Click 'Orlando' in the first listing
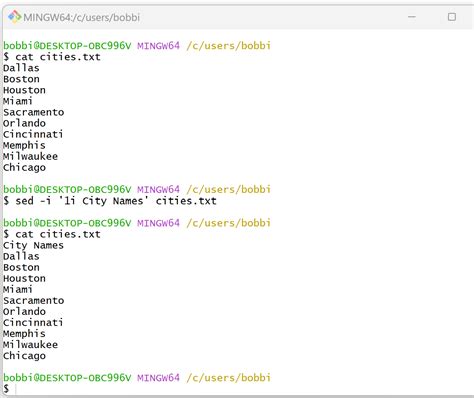The image size is (474, 398). (24, 123)
